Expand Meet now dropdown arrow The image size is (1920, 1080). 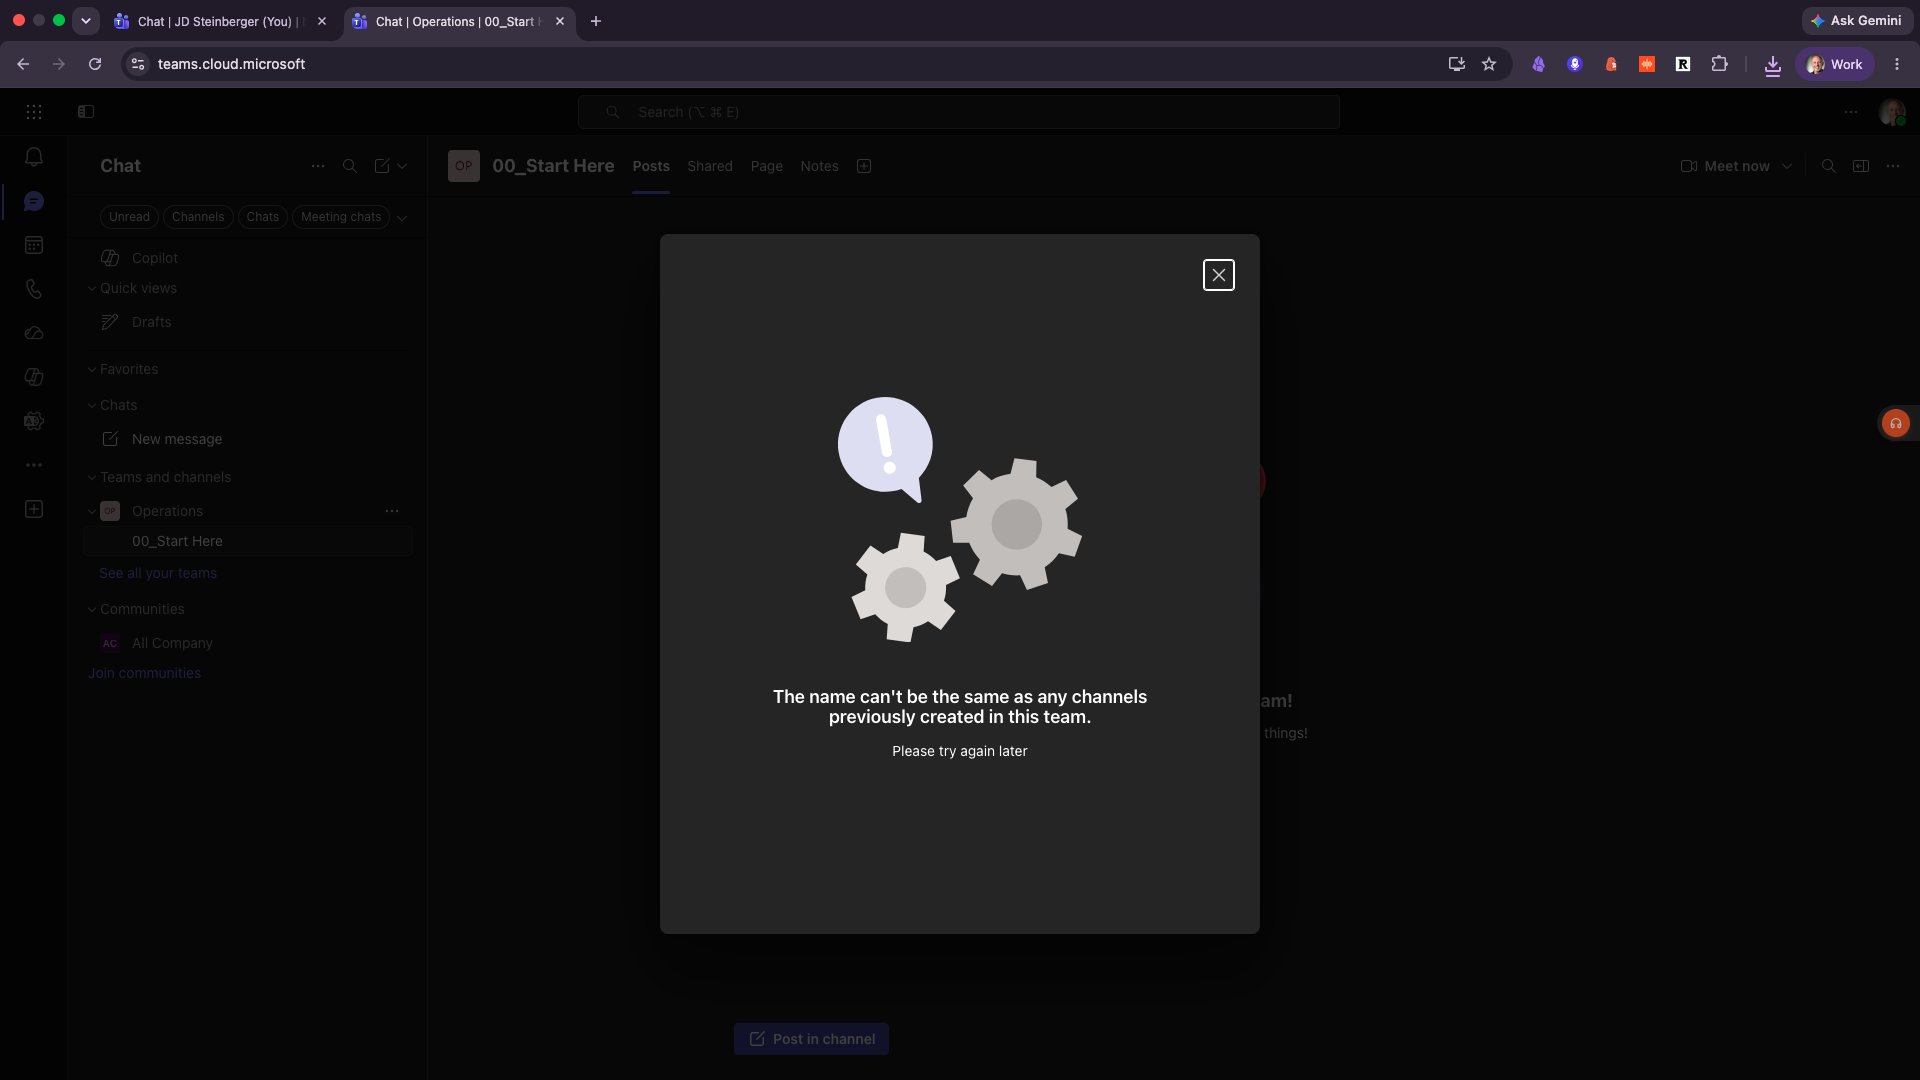pos(1787,166)
